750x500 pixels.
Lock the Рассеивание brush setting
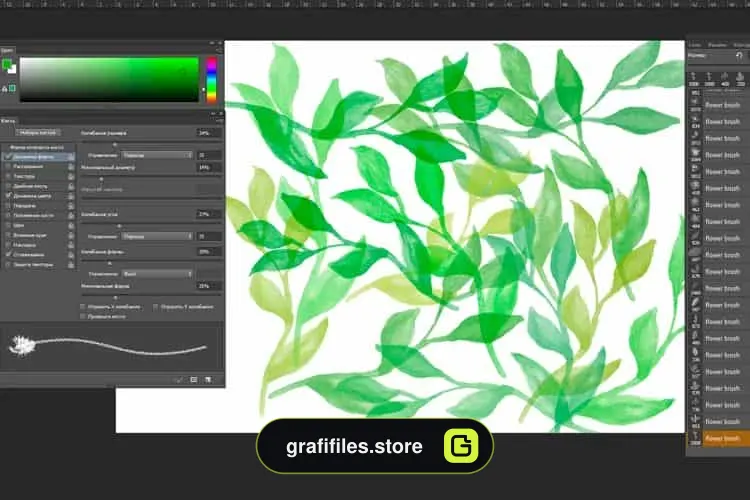pyautogui.click(x=71, y=167)
